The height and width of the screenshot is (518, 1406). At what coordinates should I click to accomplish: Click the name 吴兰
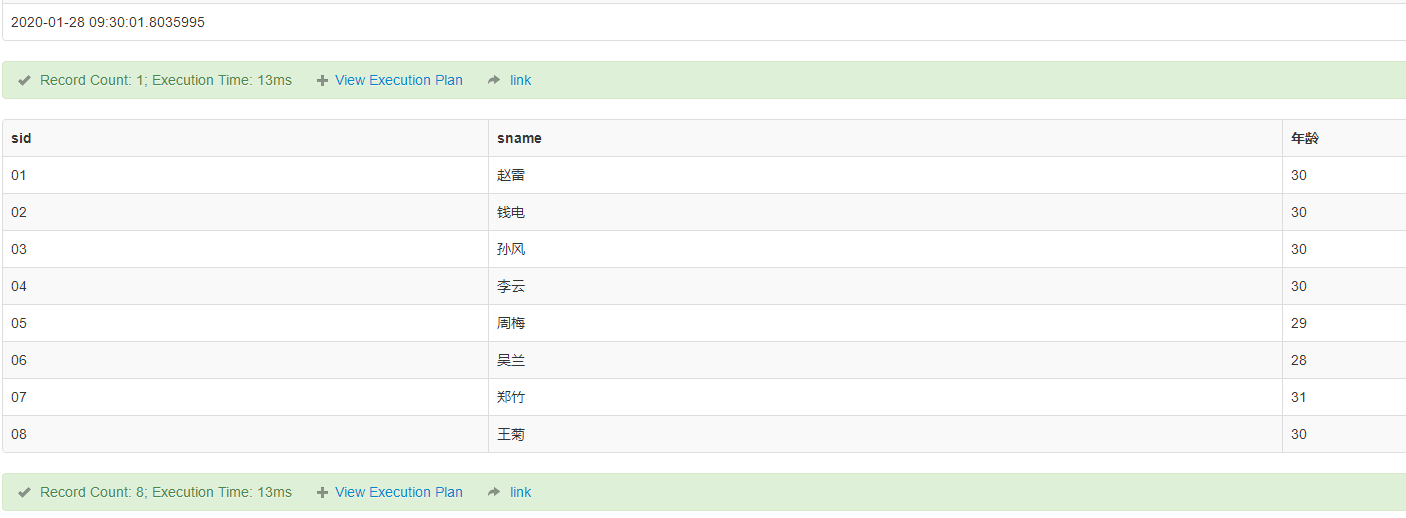click(x=511, y=360)
